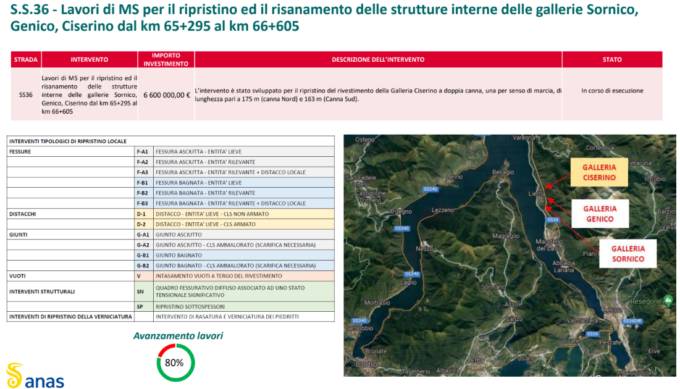Select the GALLERIA GENICO label
Image resolution: width=680 pixels, height=389 pixels.
600,213
